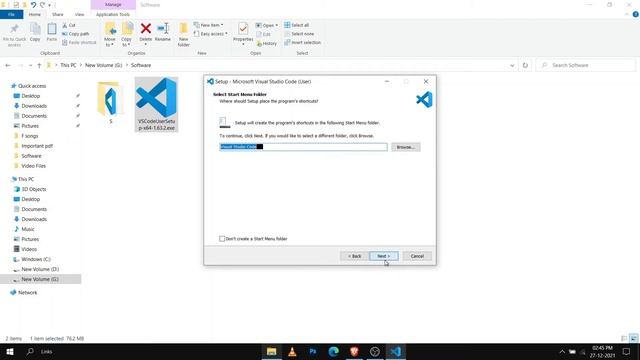Click the Search Software box

coord(586,65)
